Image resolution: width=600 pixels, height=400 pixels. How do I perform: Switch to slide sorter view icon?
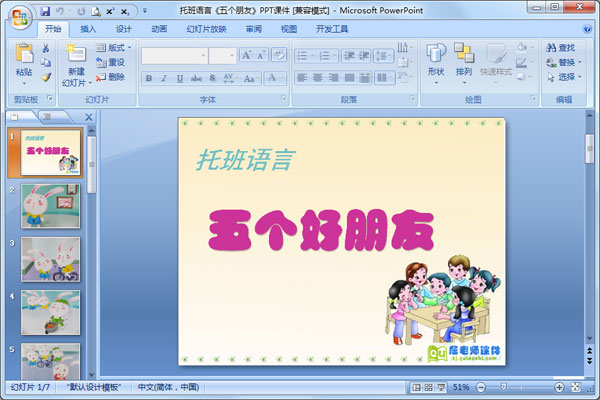[429, 388]
